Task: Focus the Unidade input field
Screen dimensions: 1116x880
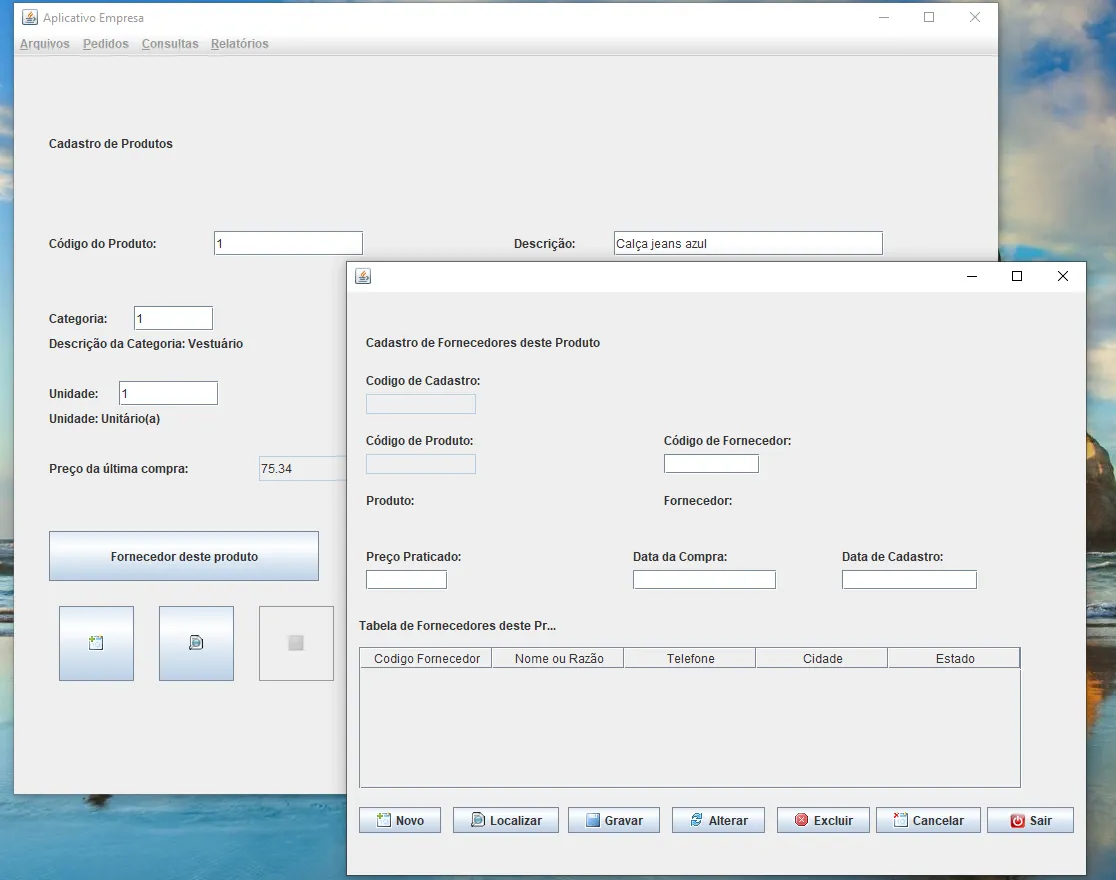Action: tap(168, 393)
